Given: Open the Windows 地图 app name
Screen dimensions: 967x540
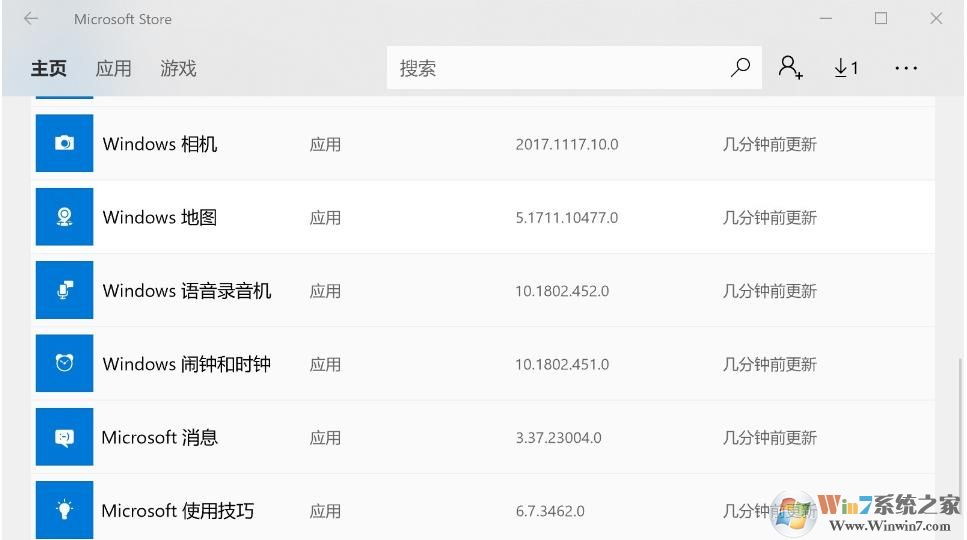Looking at the screenshot, I should pyautogui.click(x=160, y=218).
